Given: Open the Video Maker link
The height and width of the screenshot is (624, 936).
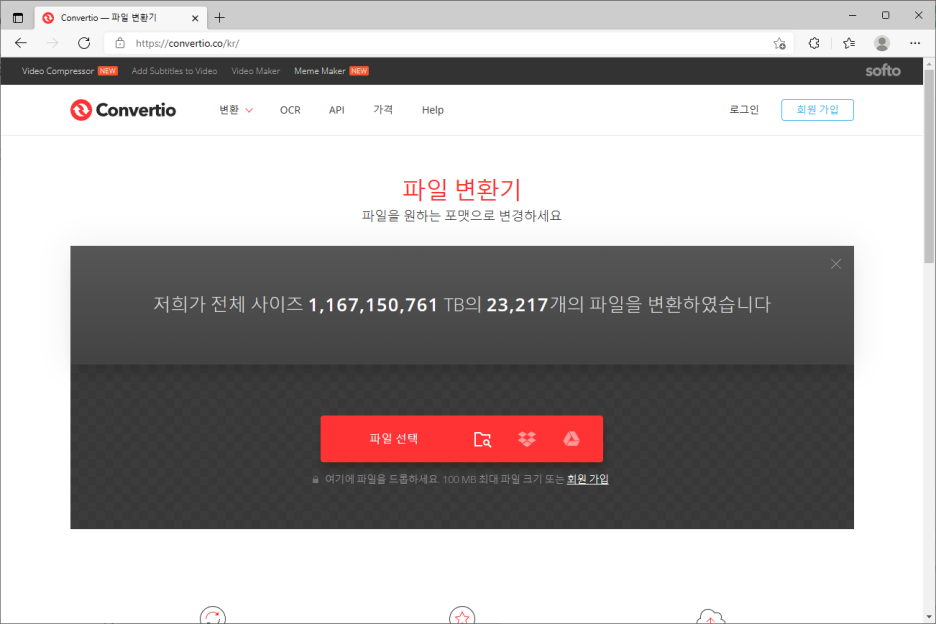Looking at the screenshot, I should (x=255, y=71).
